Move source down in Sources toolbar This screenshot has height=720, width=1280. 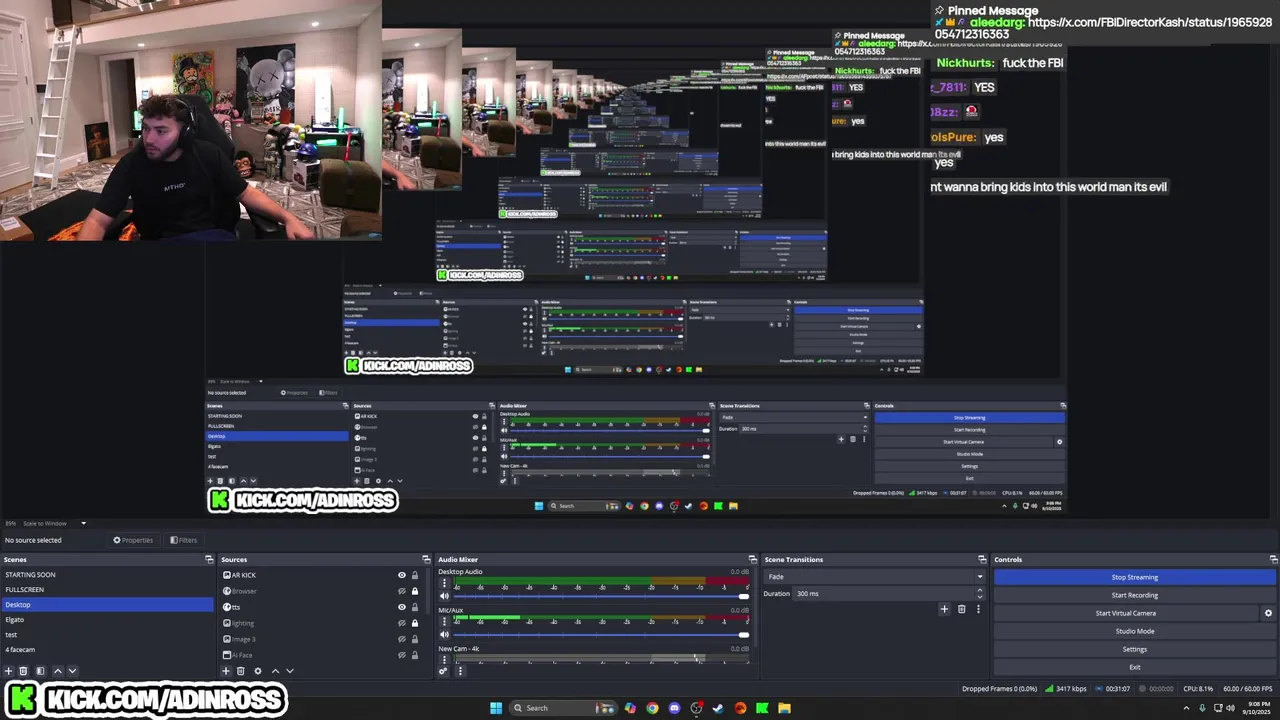(290, 671)
